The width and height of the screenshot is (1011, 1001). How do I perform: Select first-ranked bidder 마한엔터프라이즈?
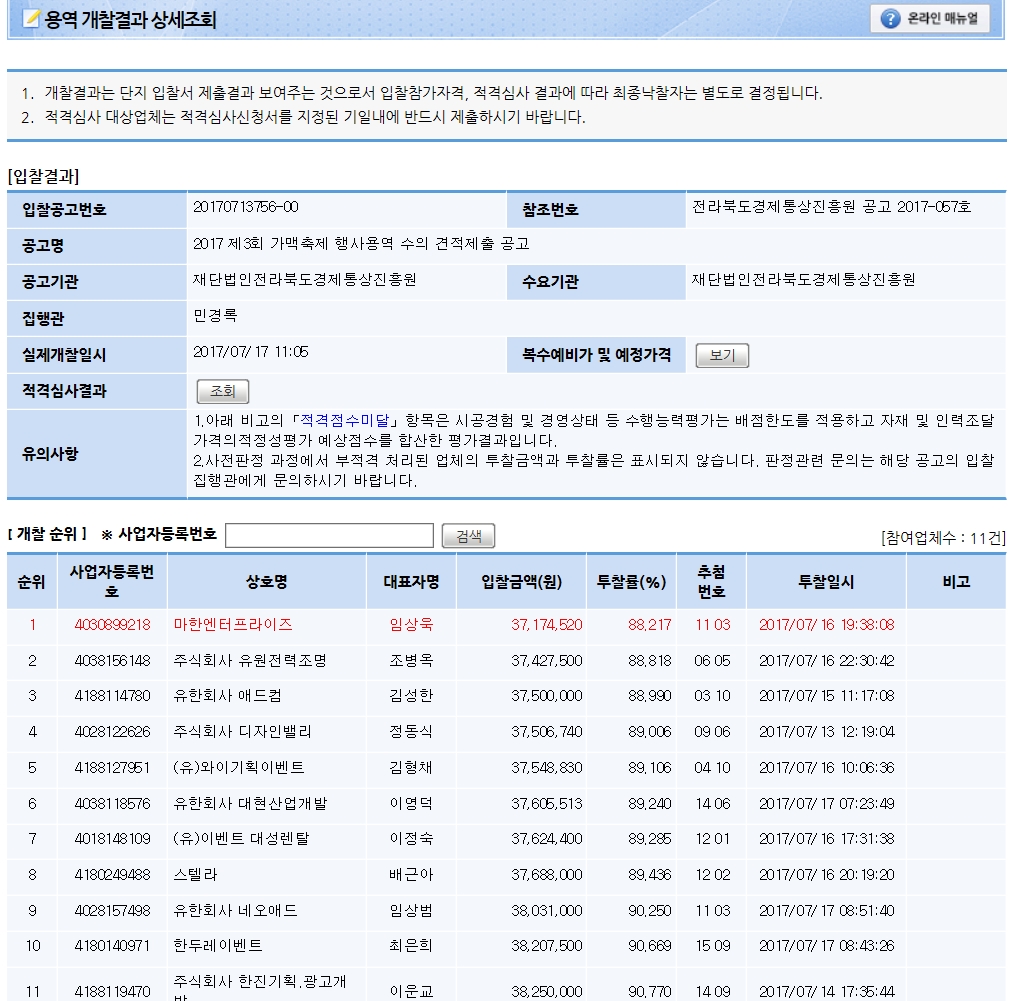click(x=233, y=625)
